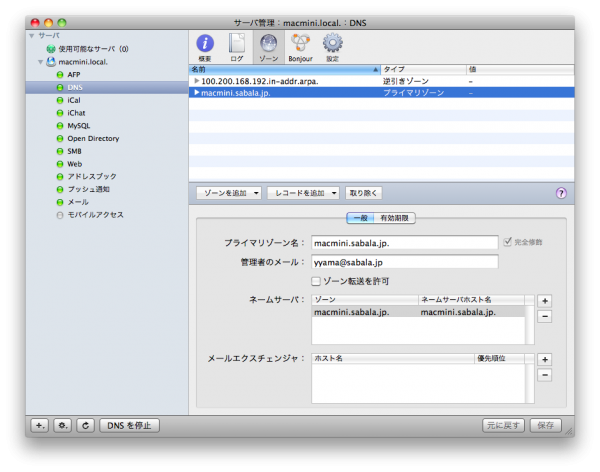Click the 元に戻す revert button
This screenshot has height=472, width=600.
[x=504, y=425]
